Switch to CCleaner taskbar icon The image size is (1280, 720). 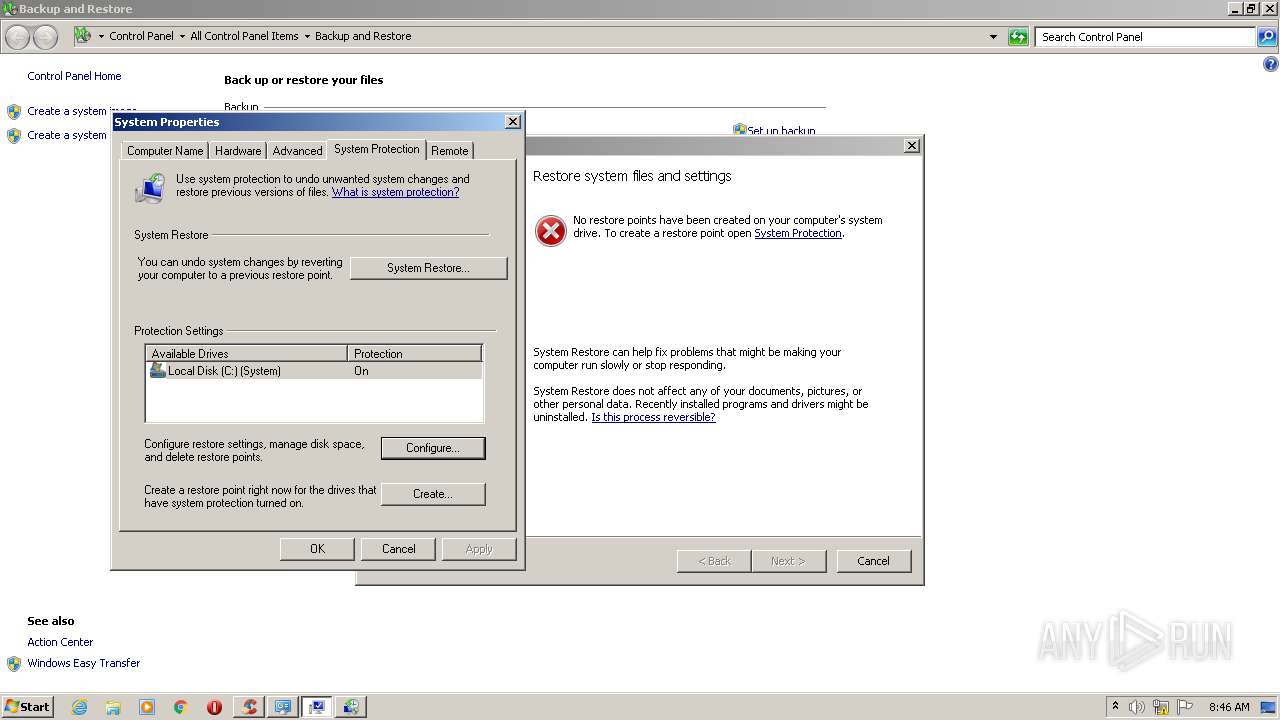(x=249, y=707)
